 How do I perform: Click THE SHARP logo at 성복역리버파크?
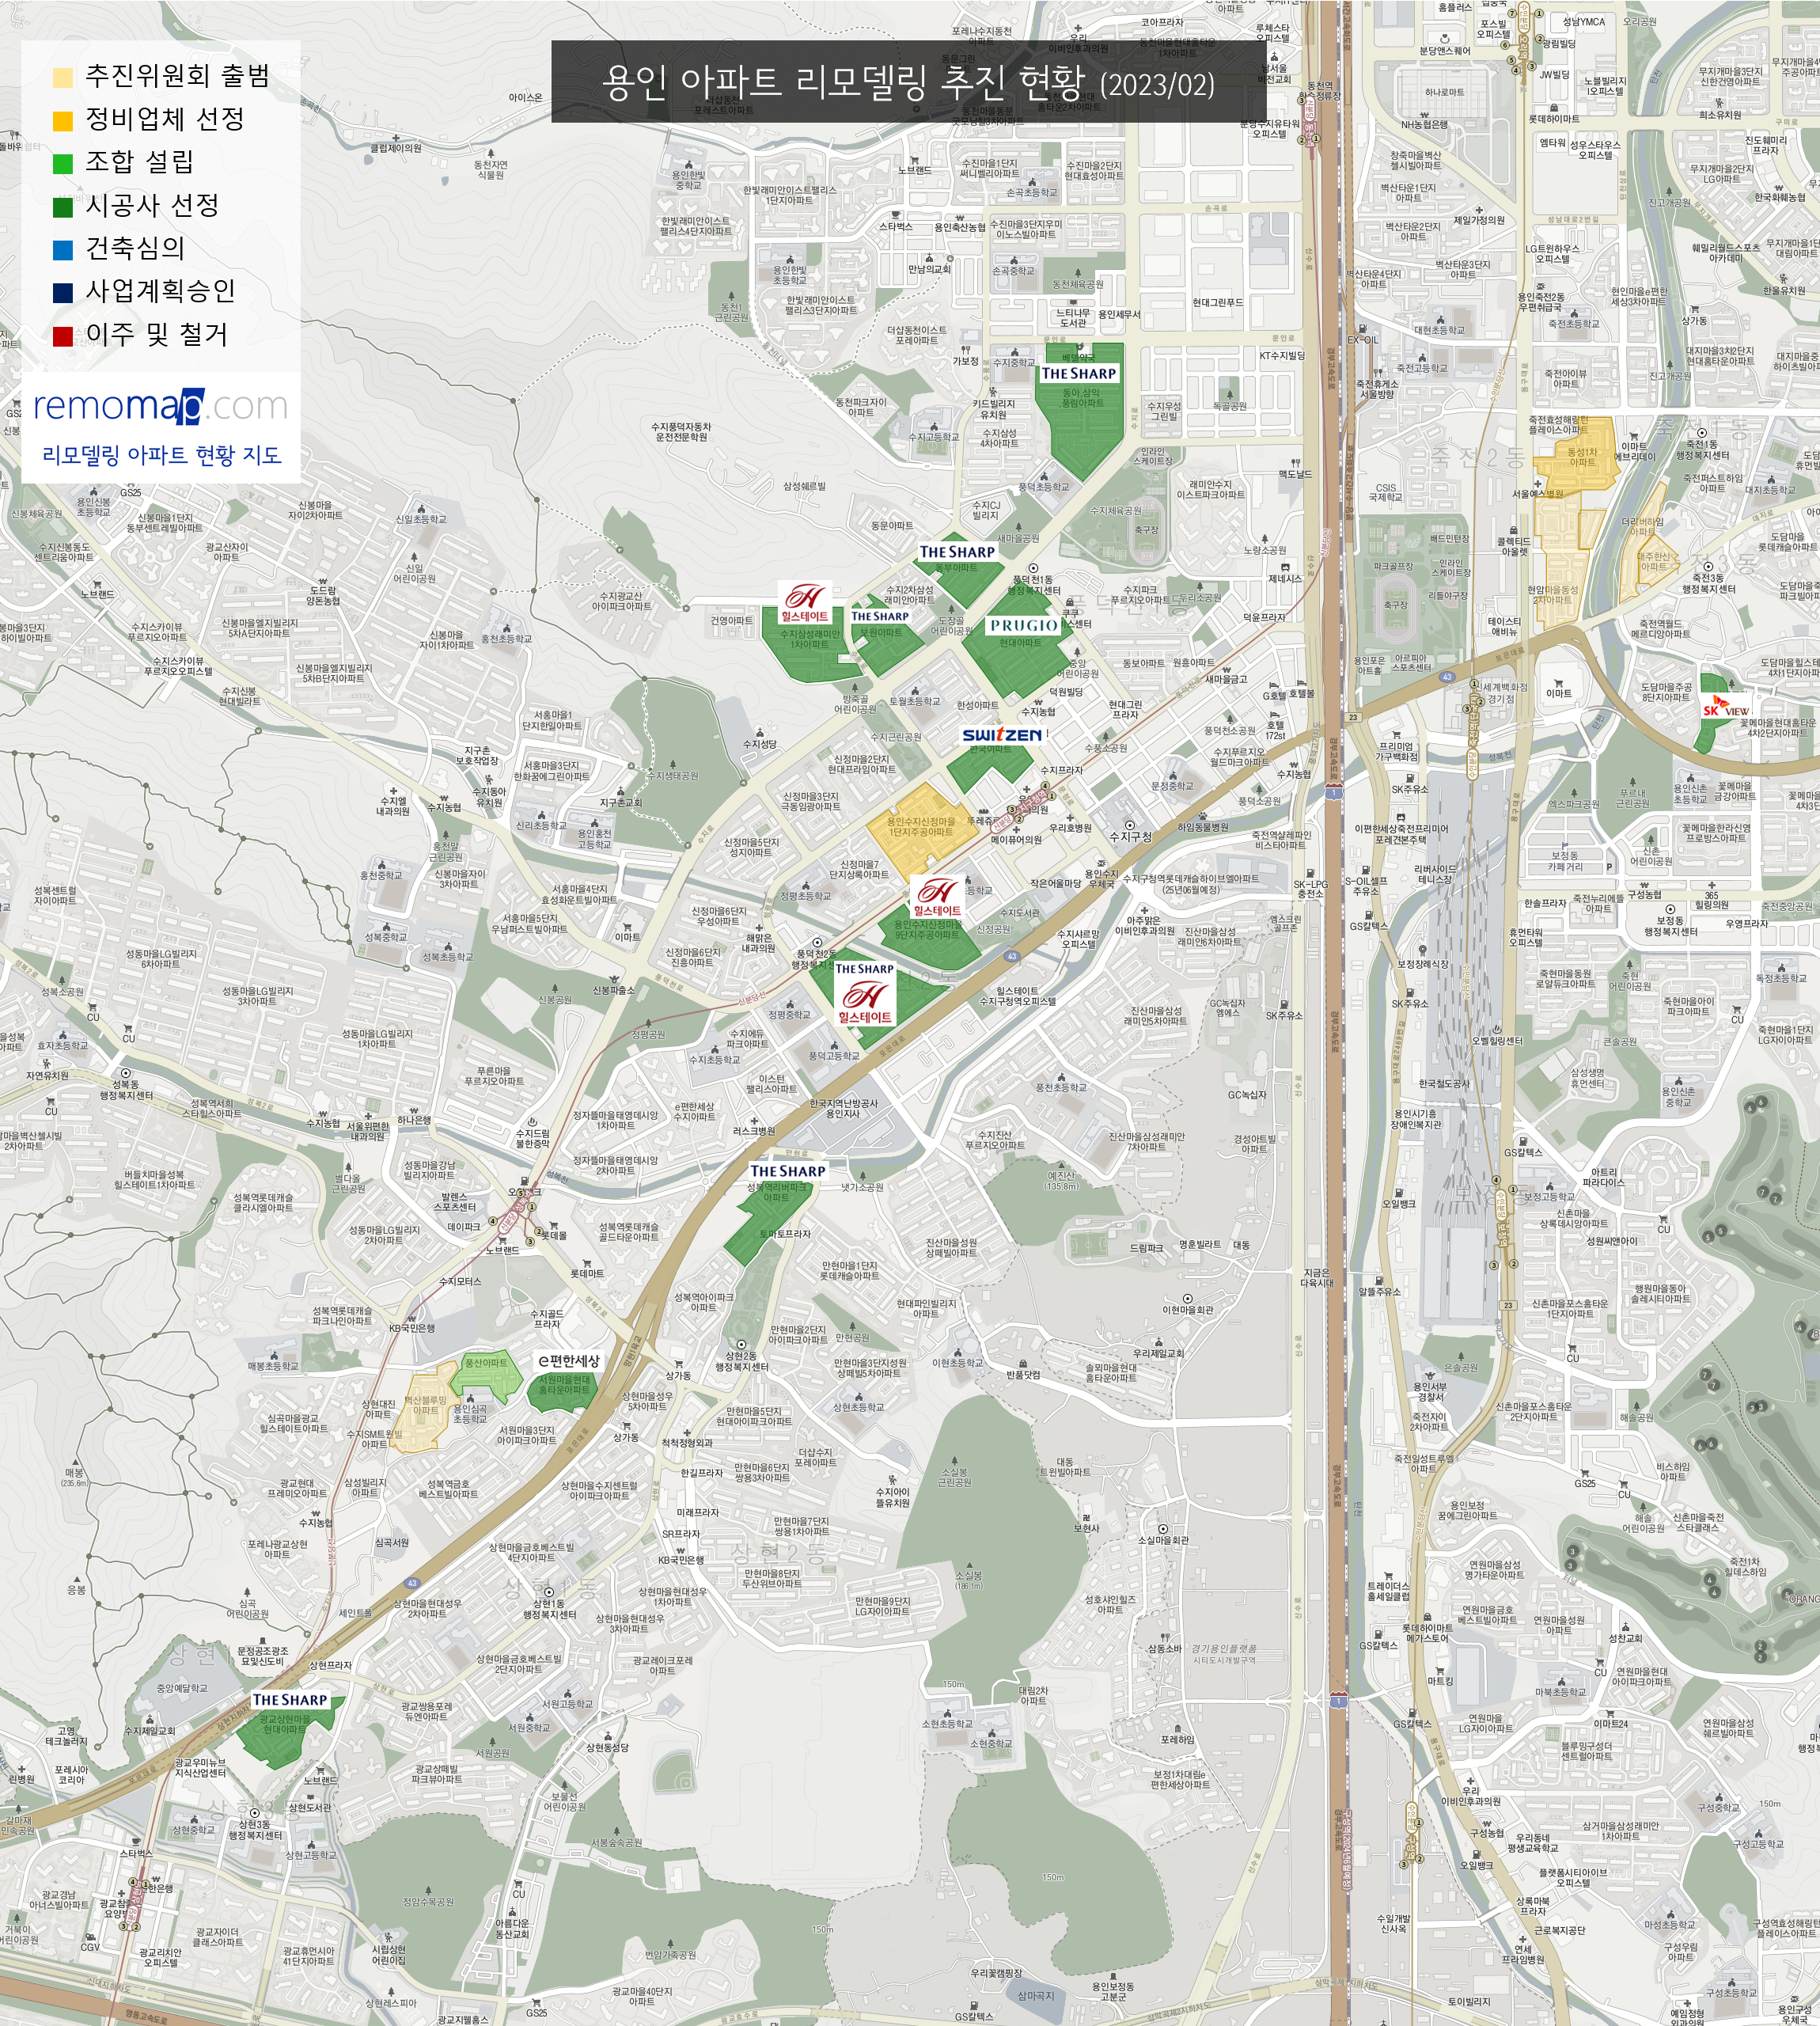(788, 1171)
